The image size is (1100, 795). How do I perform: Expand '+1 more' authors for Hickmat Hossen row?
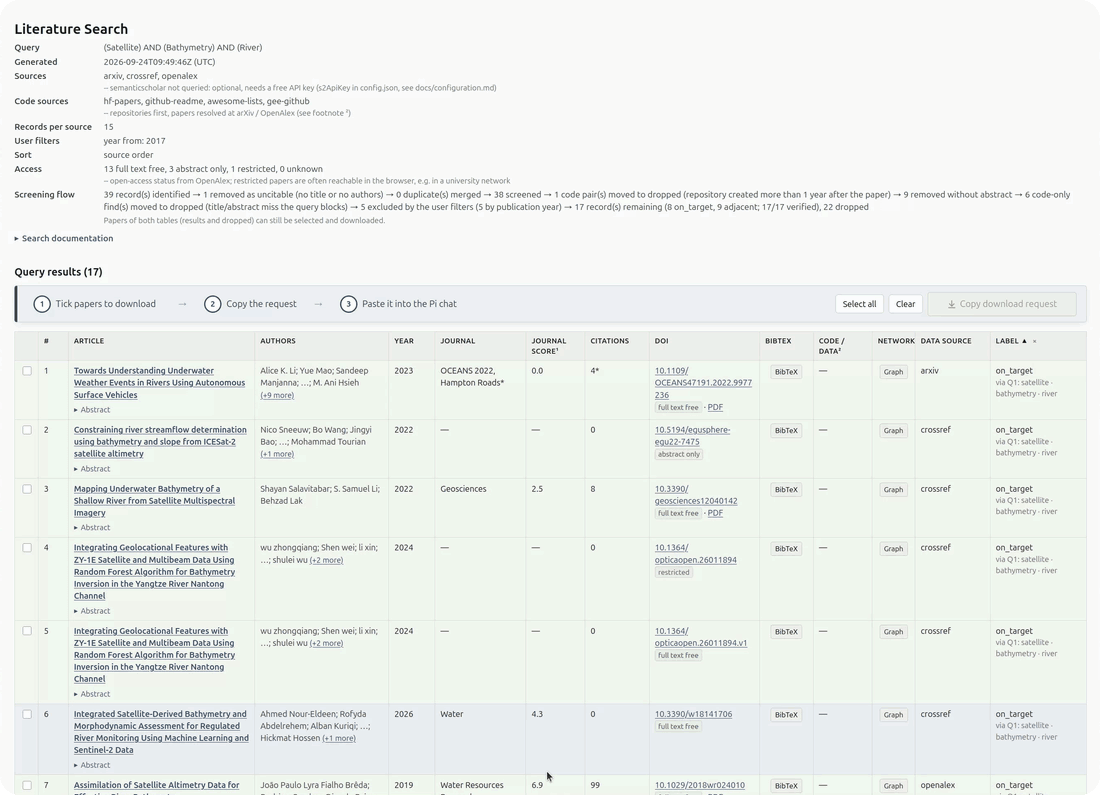tap(339, 738)
